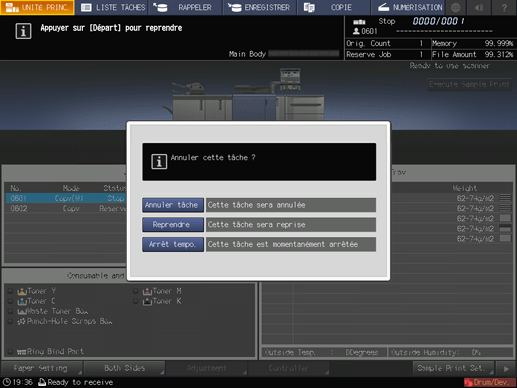The width and height of the screenshot is (517, 388).
Task: Go to the ENREGISTRER tab
Action: 259,7
